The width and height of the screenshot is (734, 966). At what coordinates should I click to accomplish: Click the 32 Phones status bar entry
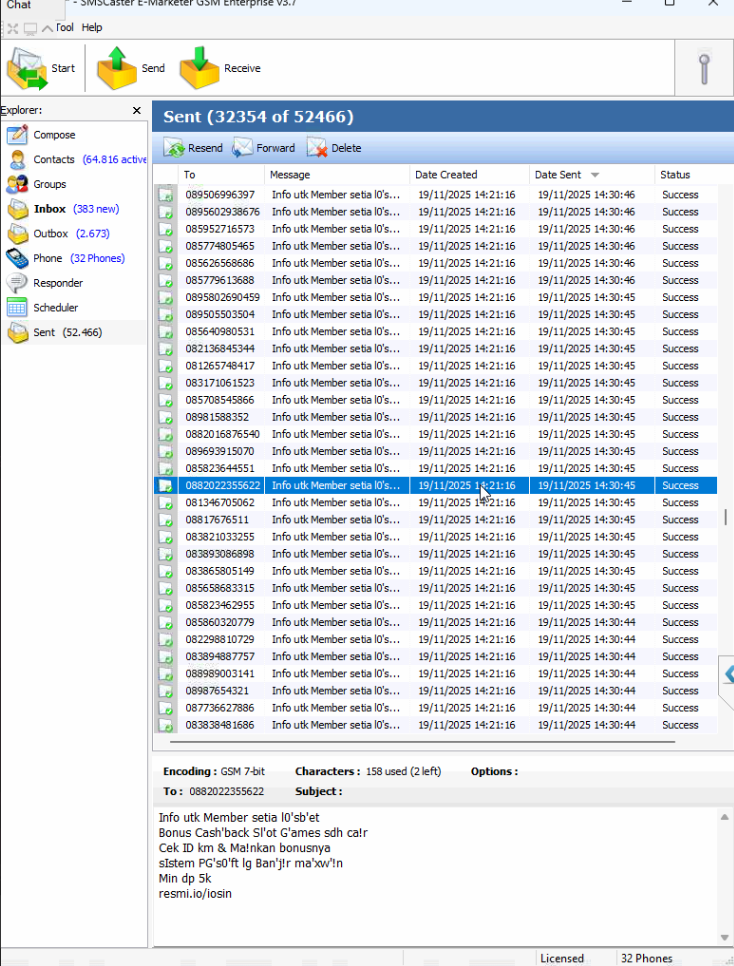click(x=646, y=958)
